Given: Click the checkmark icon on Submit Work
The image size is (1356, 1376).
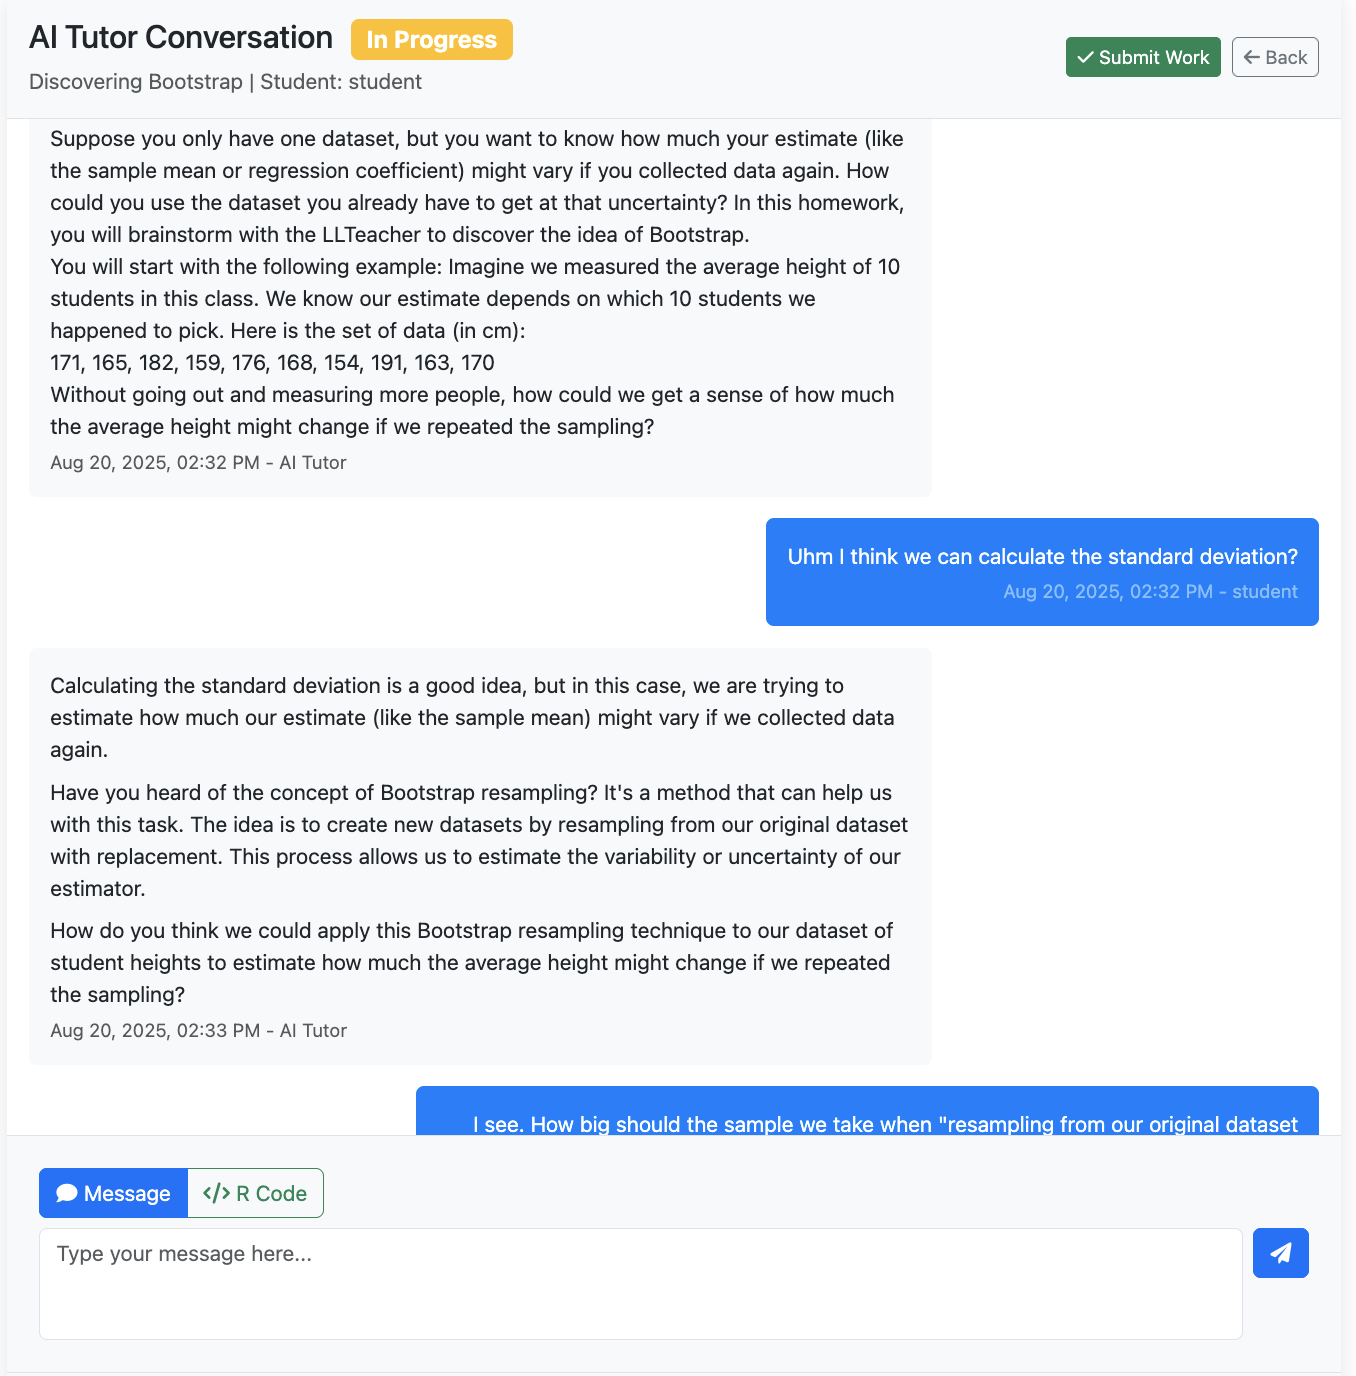Looking at the screenshot, I should (1085, 57).
